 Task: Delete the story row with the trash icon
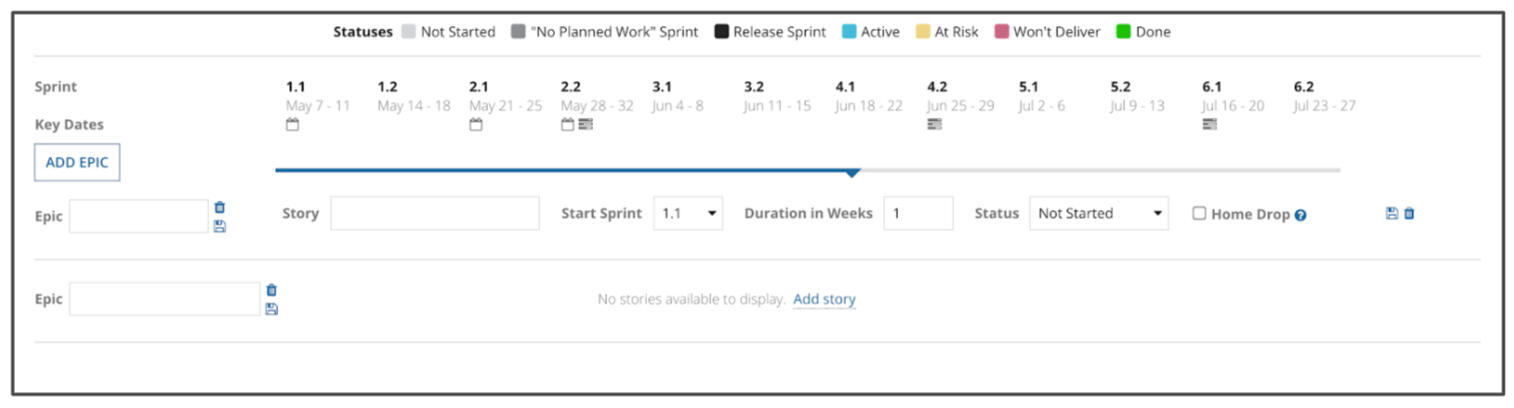(1409, 213)
